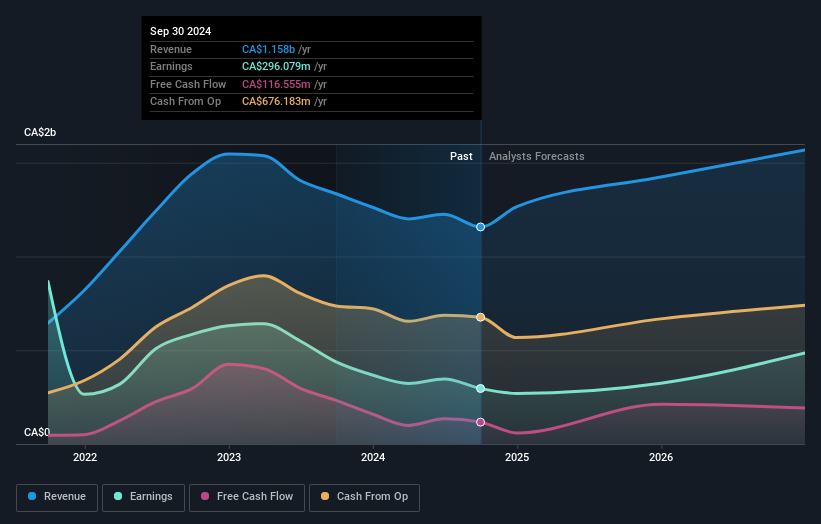Click the tooltip Cash From Op row label
The width and height of the screenshot is (821, 524).
pos(185,102)
